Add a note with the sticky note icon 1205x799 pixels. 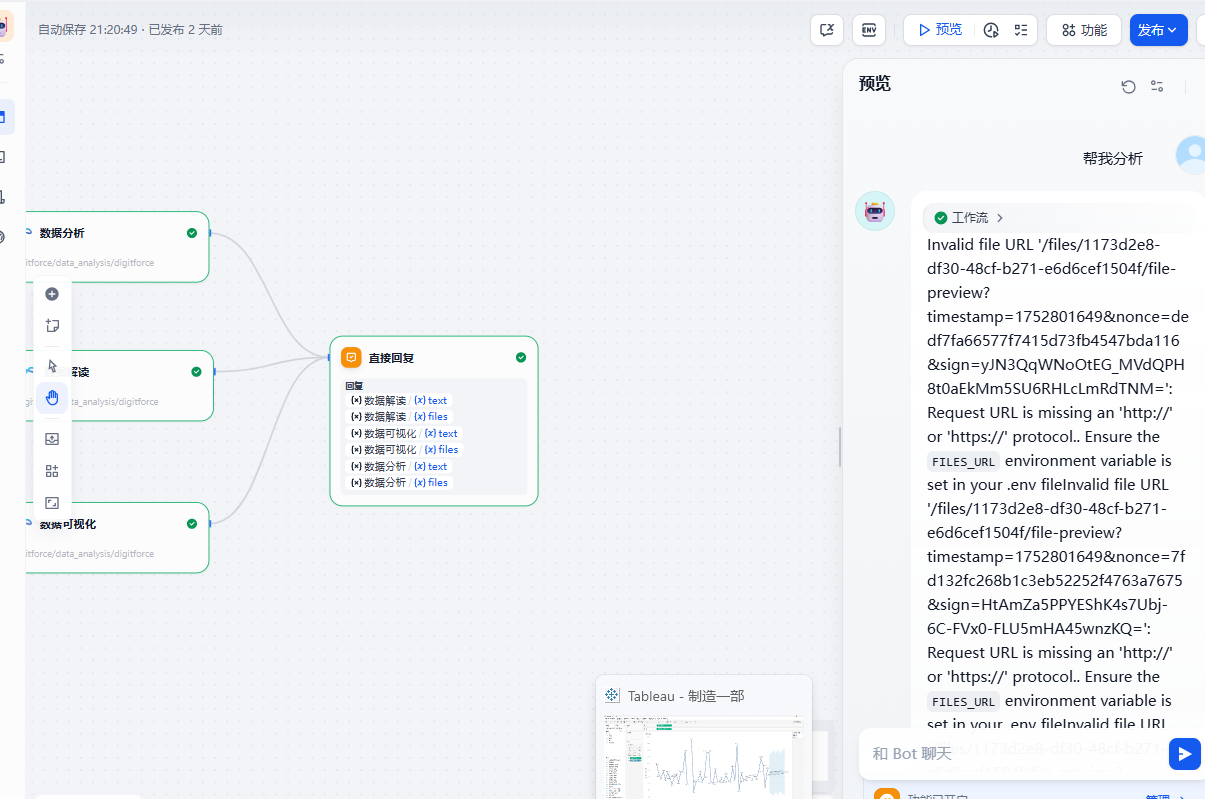click(x=52, y=326)
